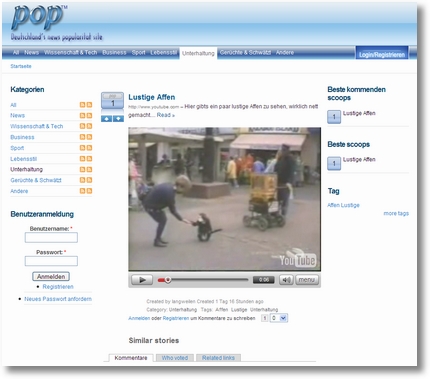430x379 pixels.
Task: Open first RSS feed icon for All
Action: tap(82, 105)
